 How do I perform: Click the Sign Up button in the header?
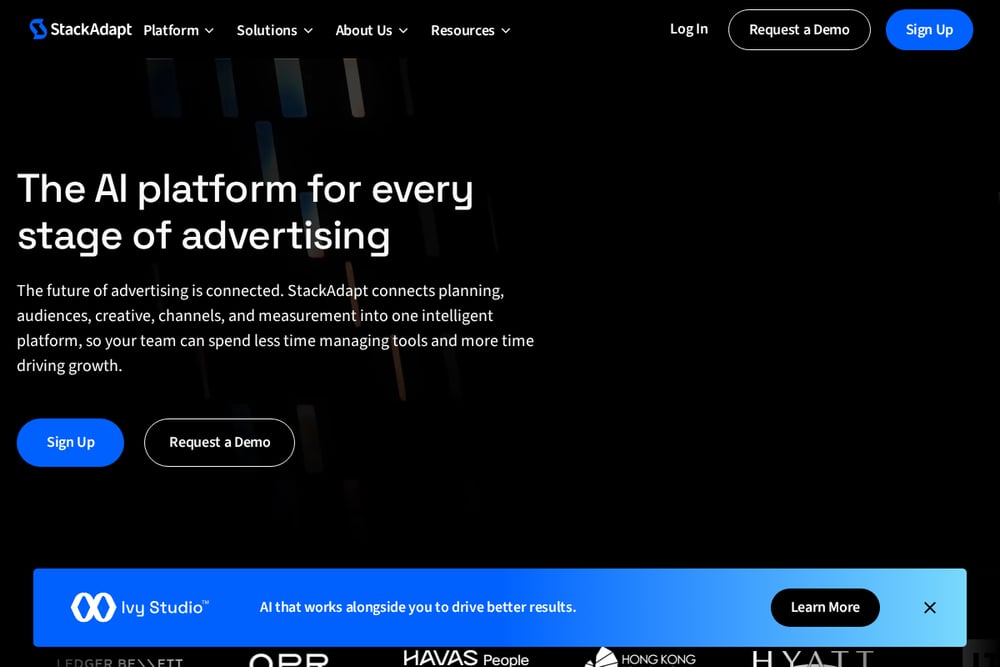click(x=929, y=29)
